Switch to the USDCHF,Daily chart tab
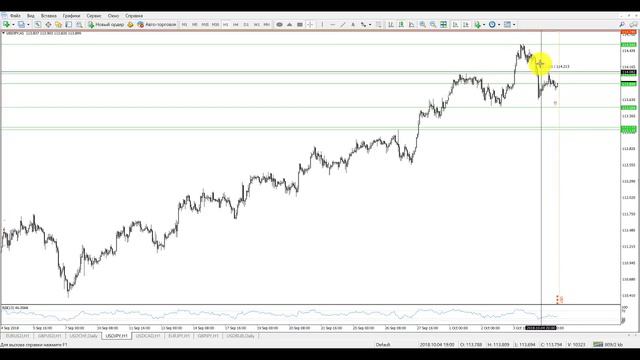Screen dimensions: 640x360 (83, 336)
